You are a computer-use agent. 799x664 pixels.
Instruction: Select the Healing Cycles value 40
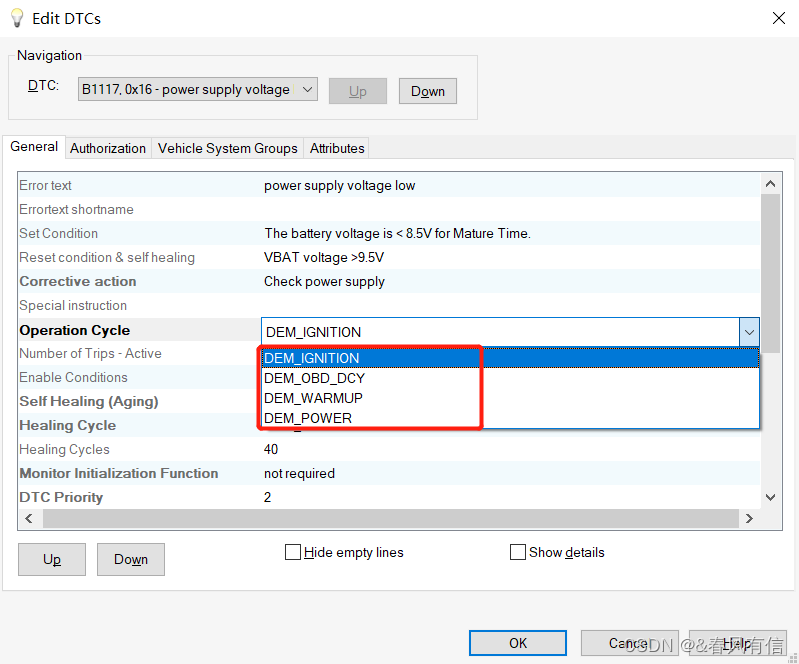point(271,449)
